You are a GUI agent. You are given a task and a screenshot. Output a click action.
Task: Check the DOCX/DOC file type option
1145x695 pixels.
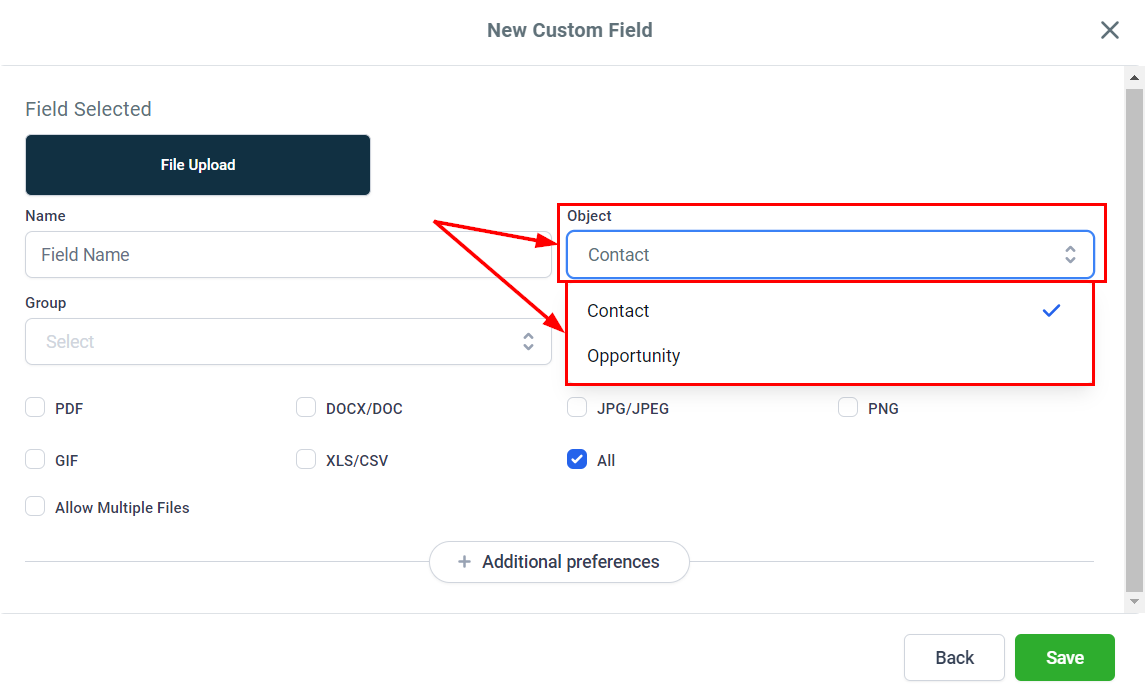tap(306, 408)
